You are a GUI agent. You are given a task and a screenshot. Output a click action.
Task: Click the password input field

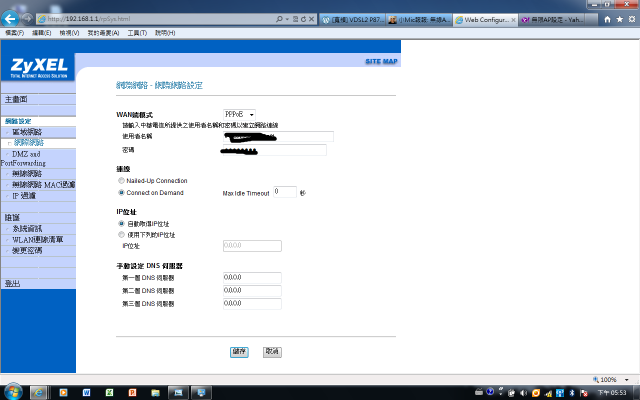tap(275, 150)
